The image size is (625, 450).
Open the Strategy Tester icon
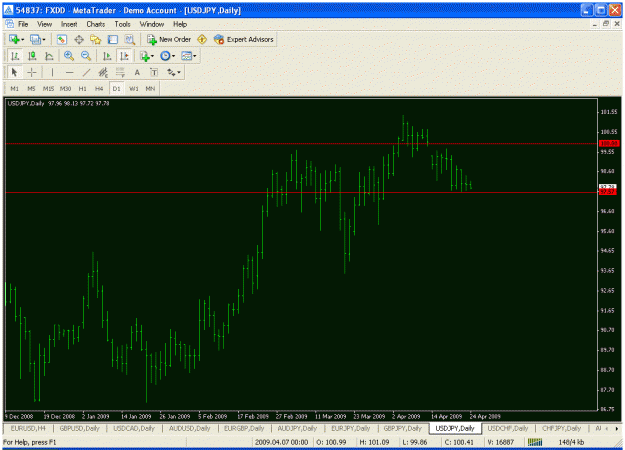click(x=130, y=39)
